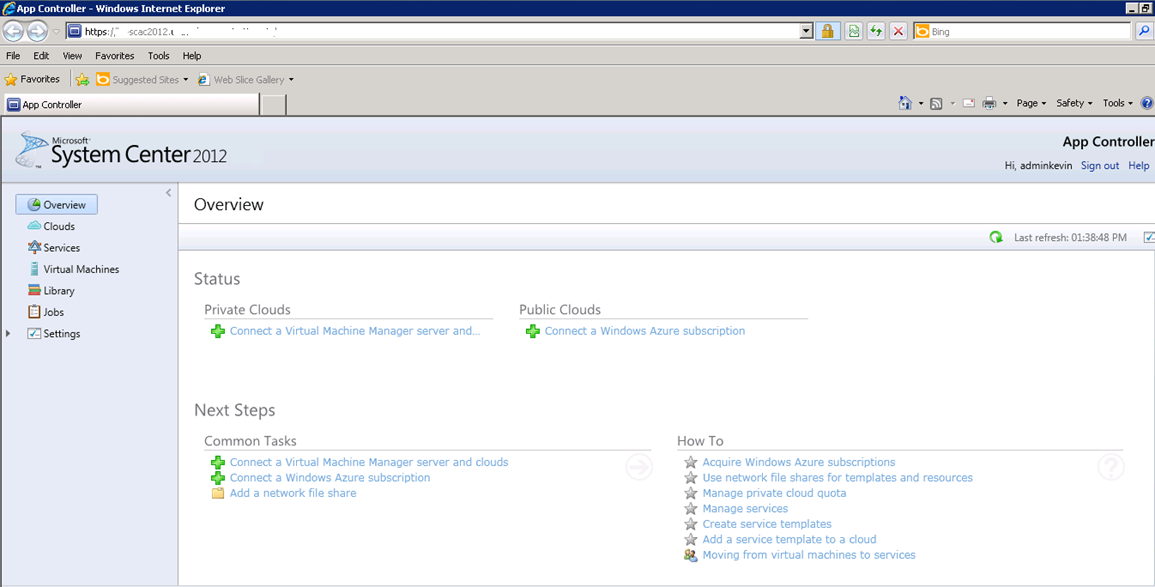This screenshot has height=587, width=1155.
Task: Click the plus icon for Connect VMM server and clouds
Action: [x=218, y=463]
